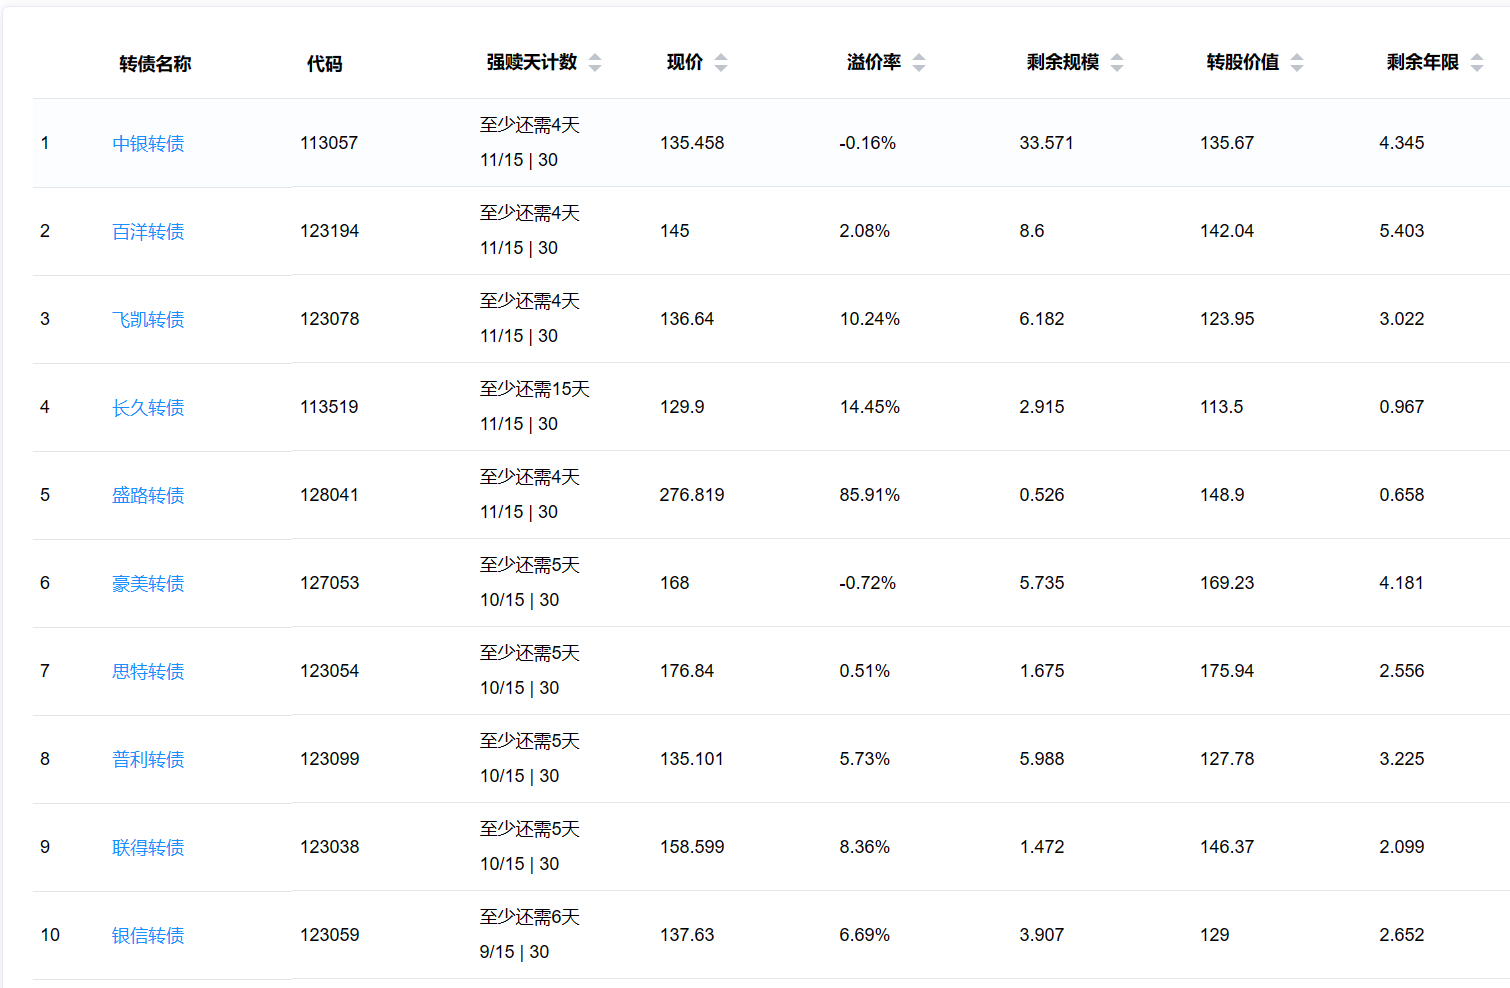Viewport: 1510px width, 988px height.
Task: Sort table by 溢价率 sort icon
Action: pyautogui.click(x=919, y=63)
